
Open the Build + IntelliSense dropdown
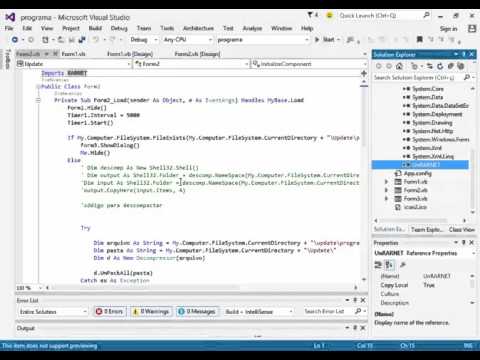pos(259,312)
